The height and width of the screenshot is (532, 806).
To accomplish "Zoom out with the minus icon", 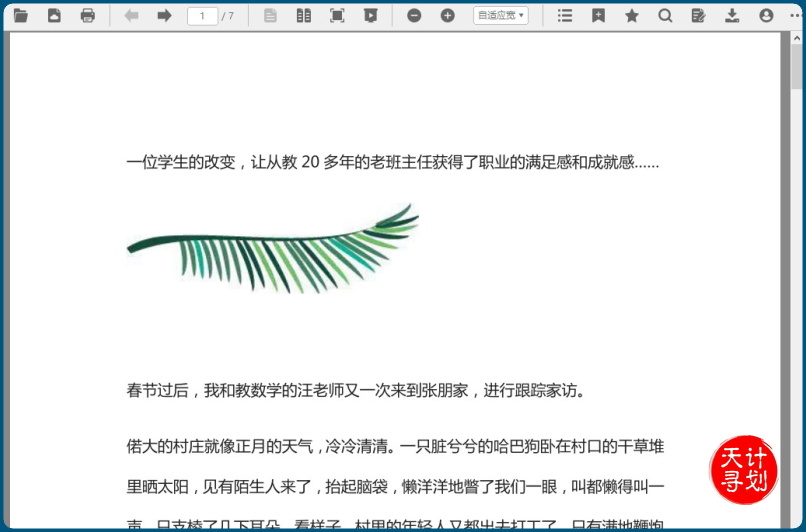I will click(414, 15).
